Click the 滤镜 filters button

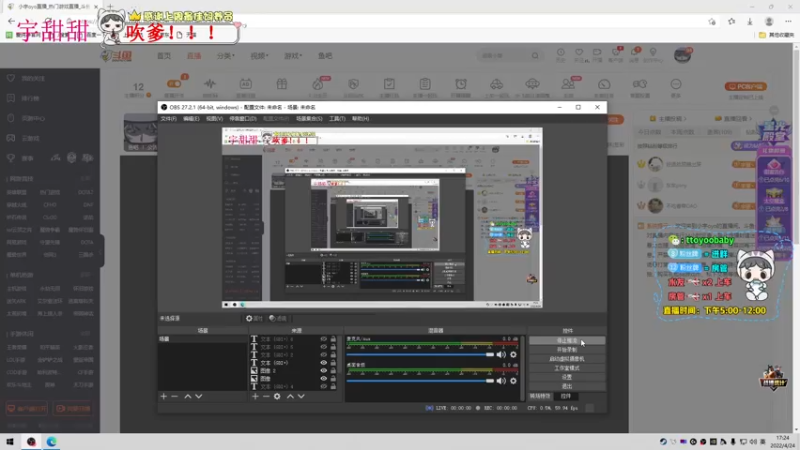click(278, 318)
